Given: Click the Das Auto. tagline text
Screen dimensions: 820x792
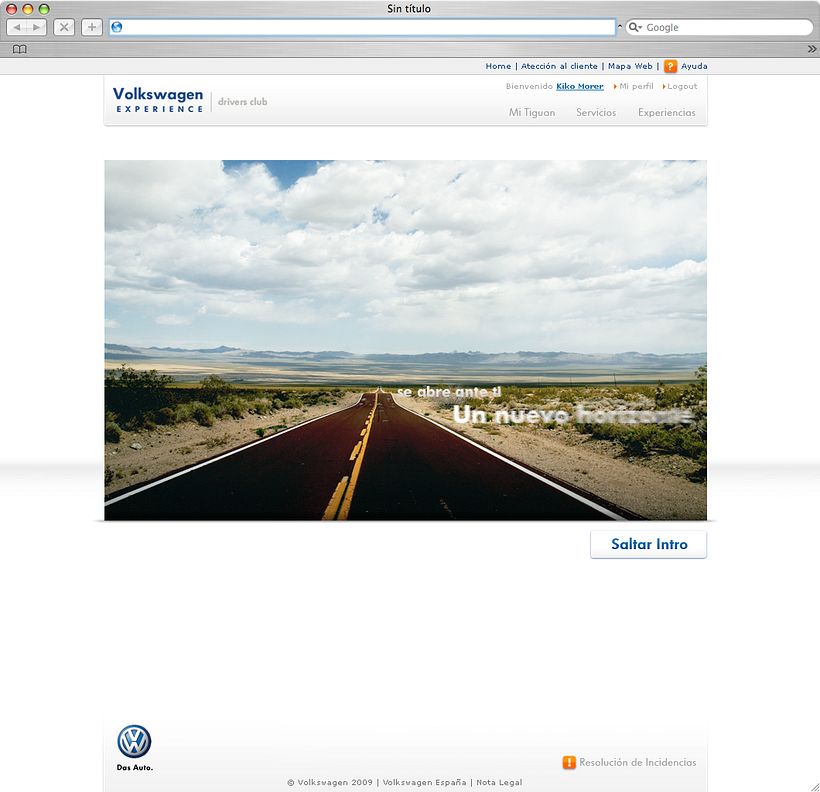Looking at the screenshot, I should pyautogui.click(x=134, y=767).
